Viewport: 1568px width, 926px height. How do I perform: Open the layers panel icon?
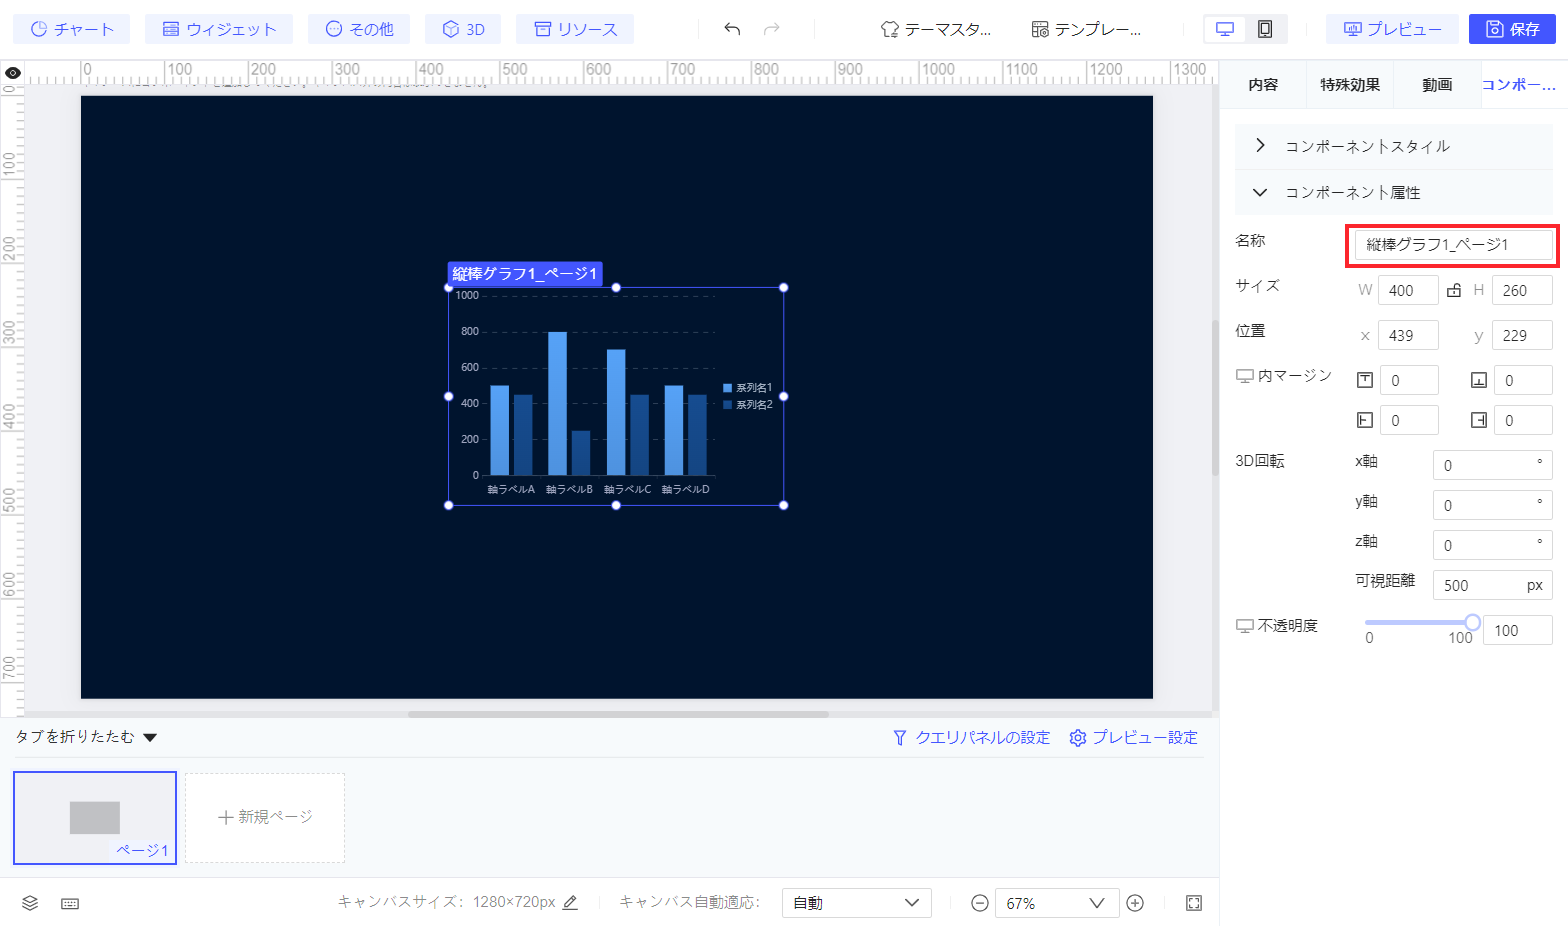coord(30,903)
